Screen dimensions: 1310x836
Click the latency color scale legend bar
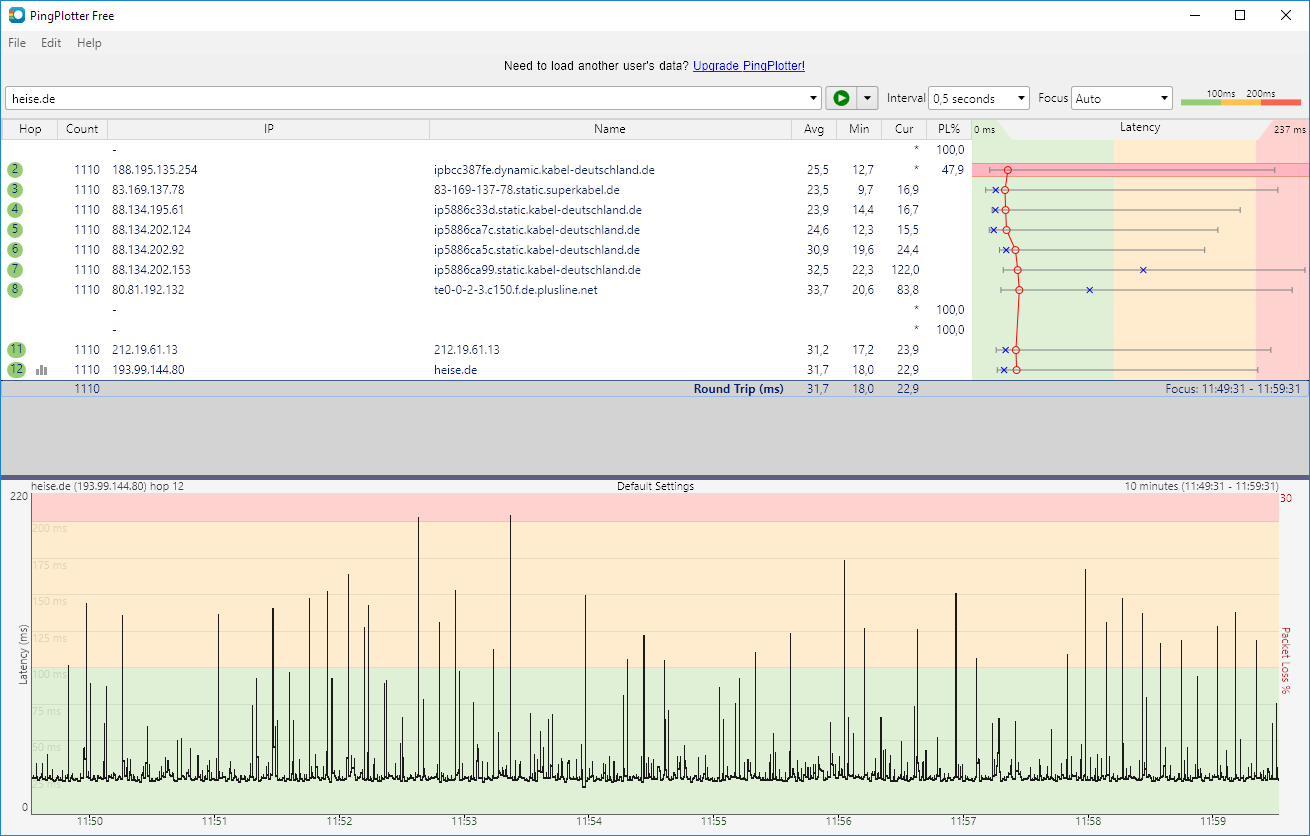(x=1241, y=101)
